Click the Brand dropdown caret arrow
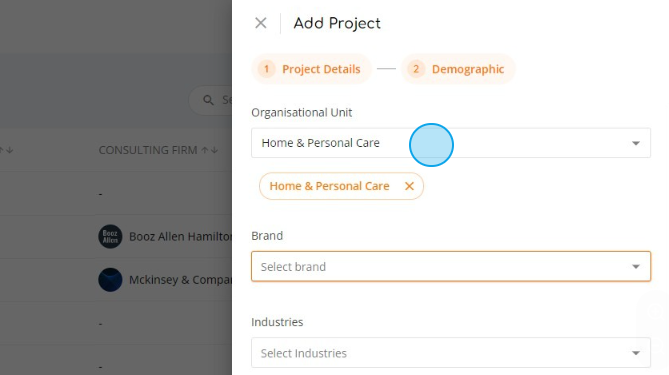This screenshot has width=669, height=375. click(x=636, y=267)
